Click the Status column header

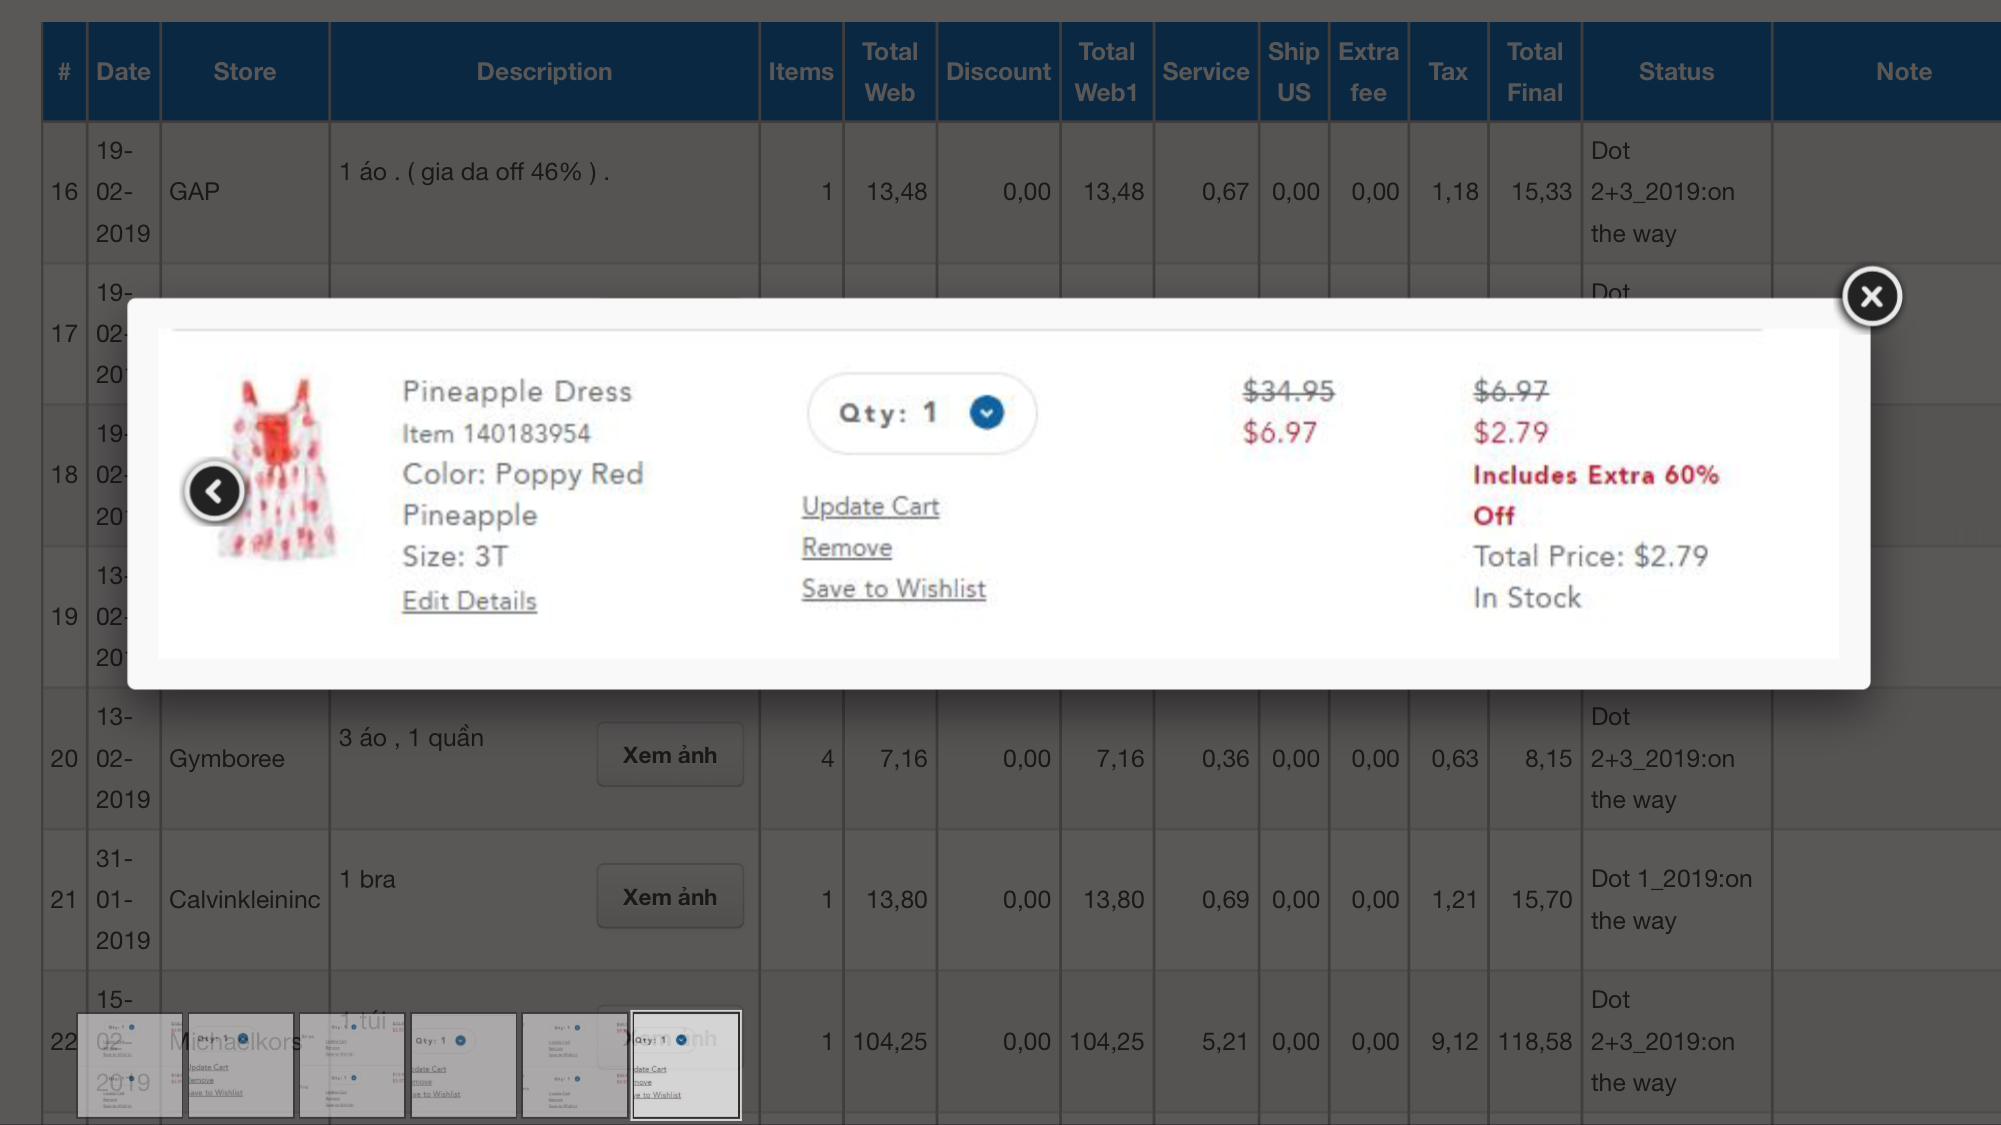[1675, 72]
